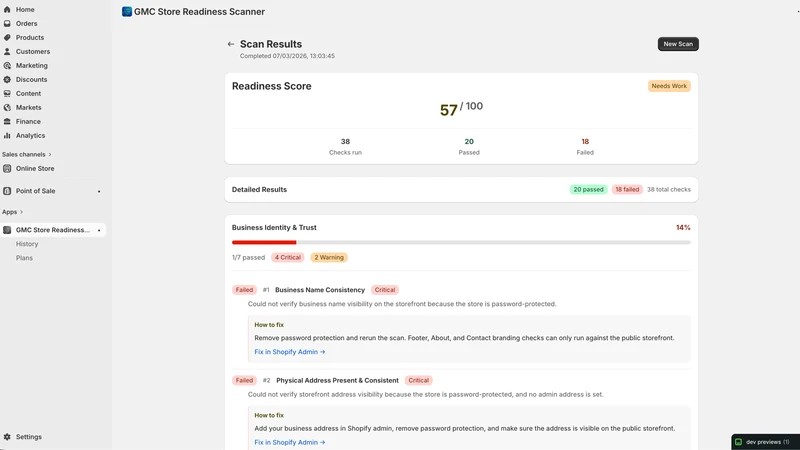Click the scan completion timestamp
This screenshot has height=450, width=800.
287,56
